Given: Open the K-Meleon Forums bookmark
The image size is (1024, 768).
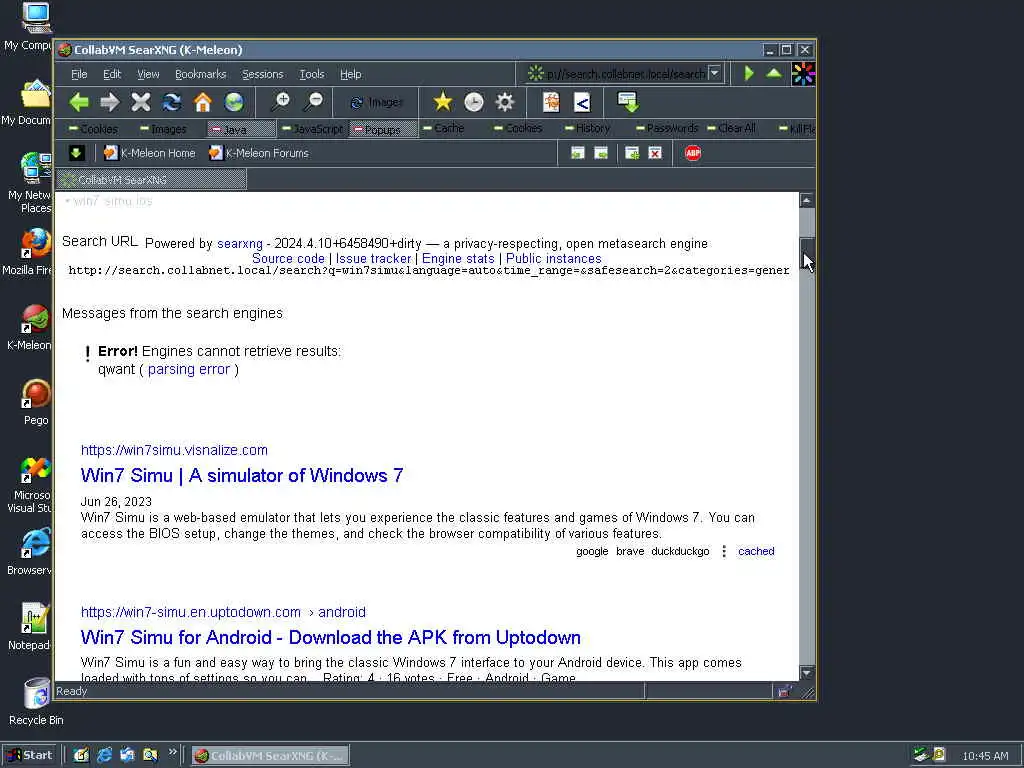Looking at the screenshot, I should 259,153.
